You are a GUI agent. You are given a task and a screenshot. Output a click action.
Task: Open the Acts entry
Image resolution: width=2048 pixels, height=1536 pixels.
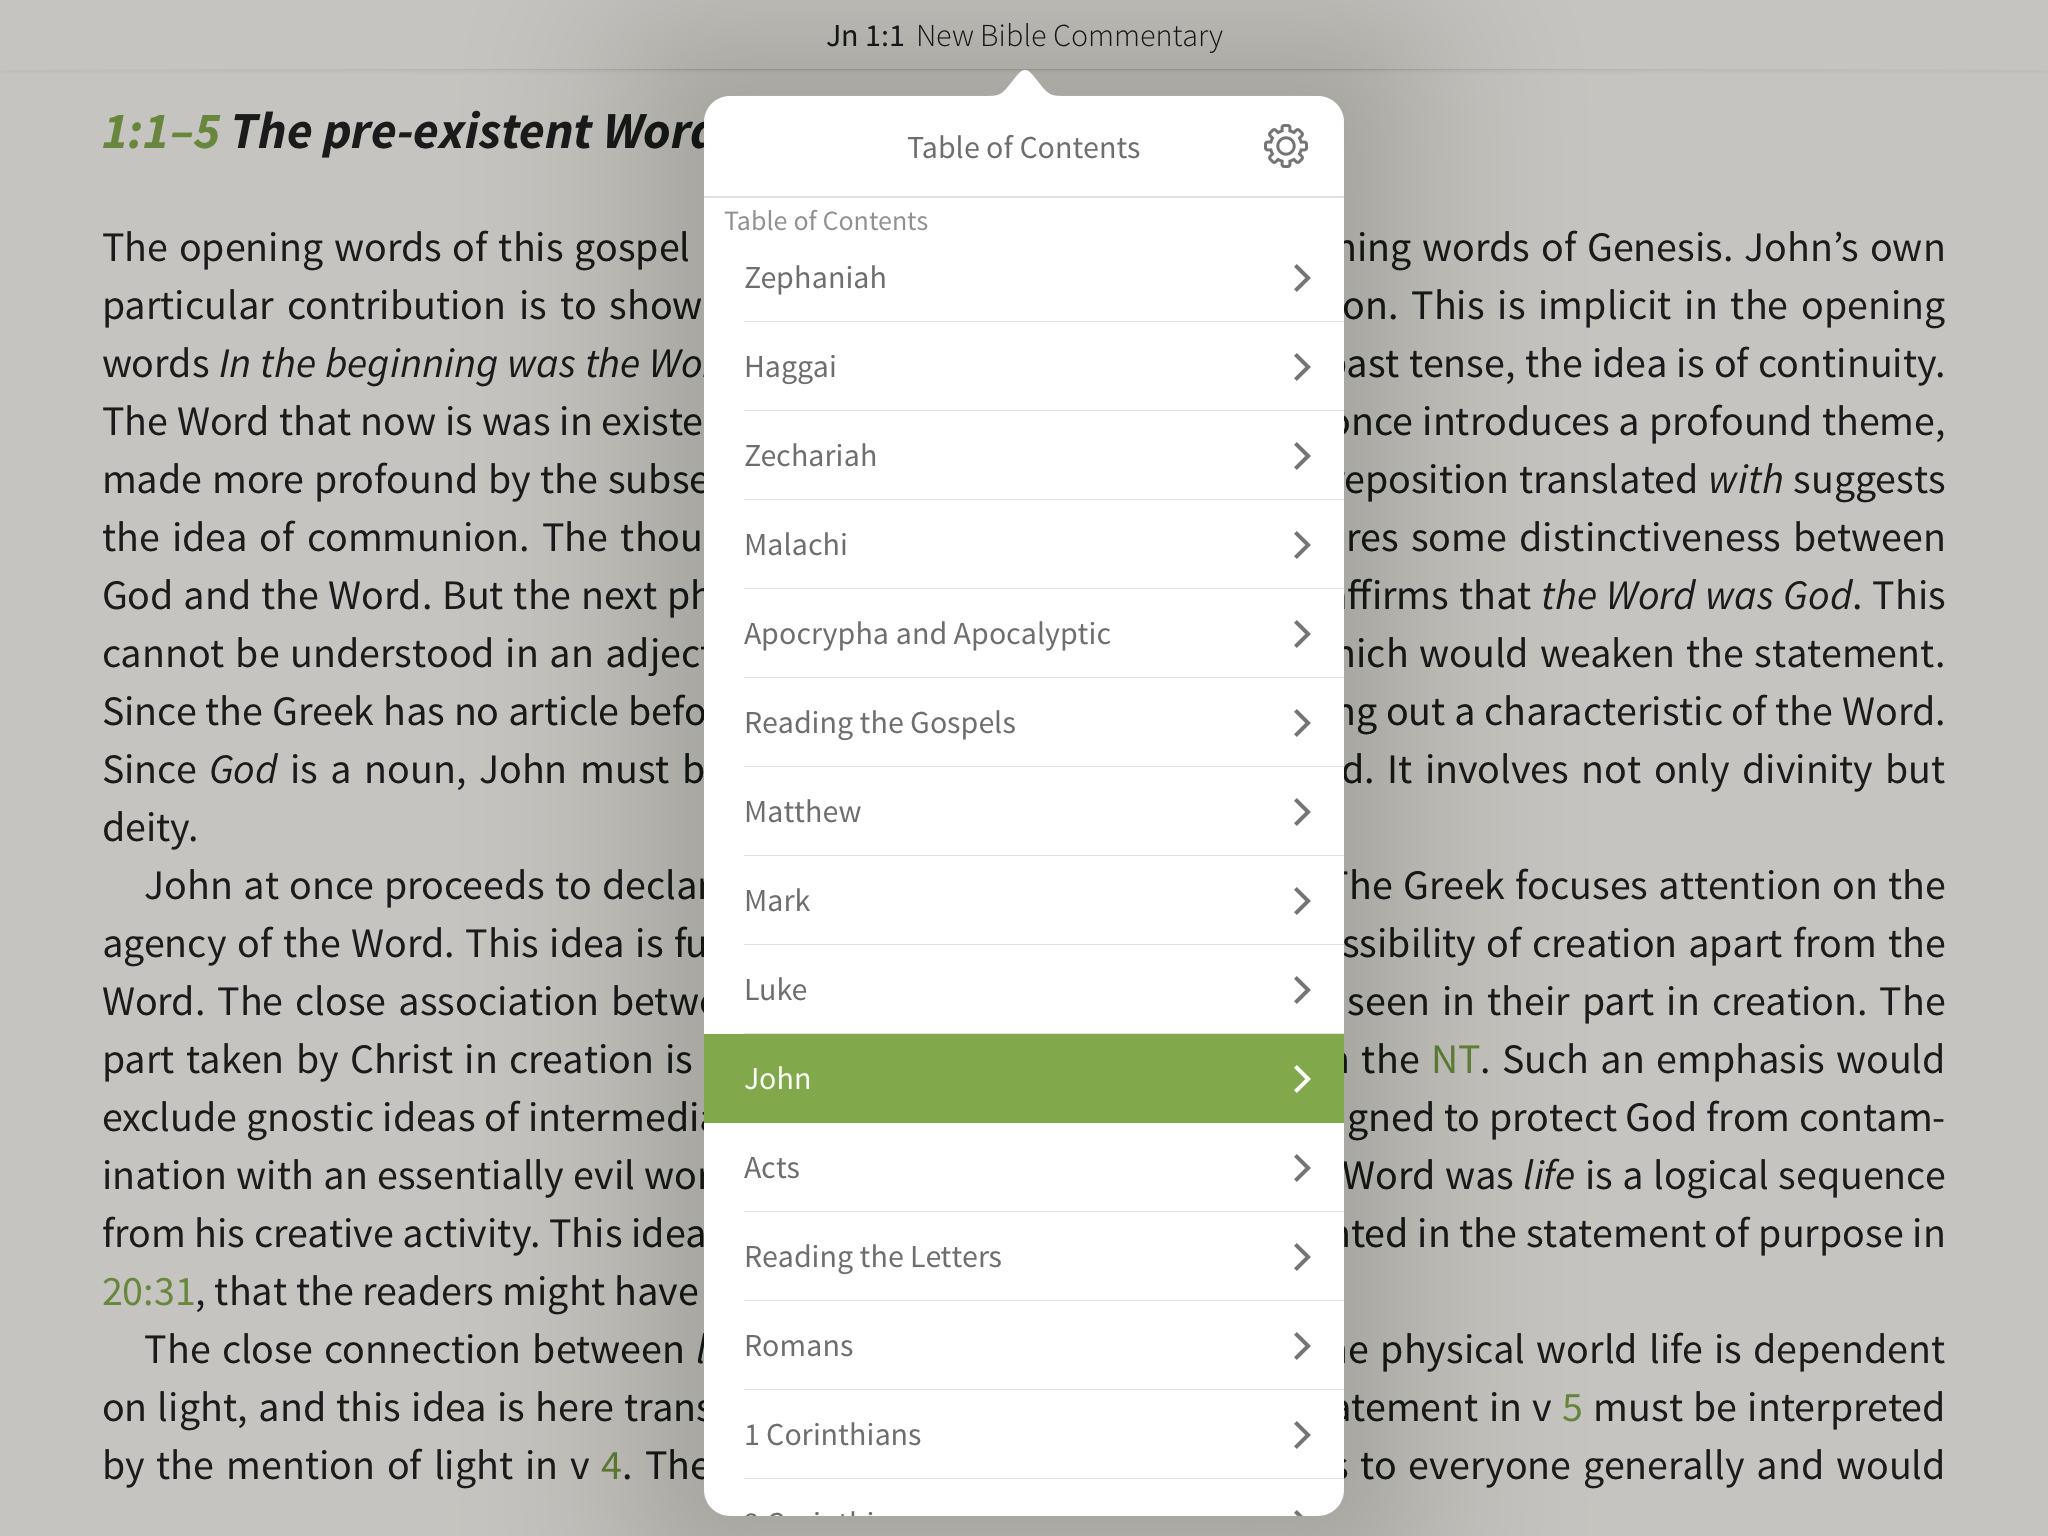coord(1023,1168)
